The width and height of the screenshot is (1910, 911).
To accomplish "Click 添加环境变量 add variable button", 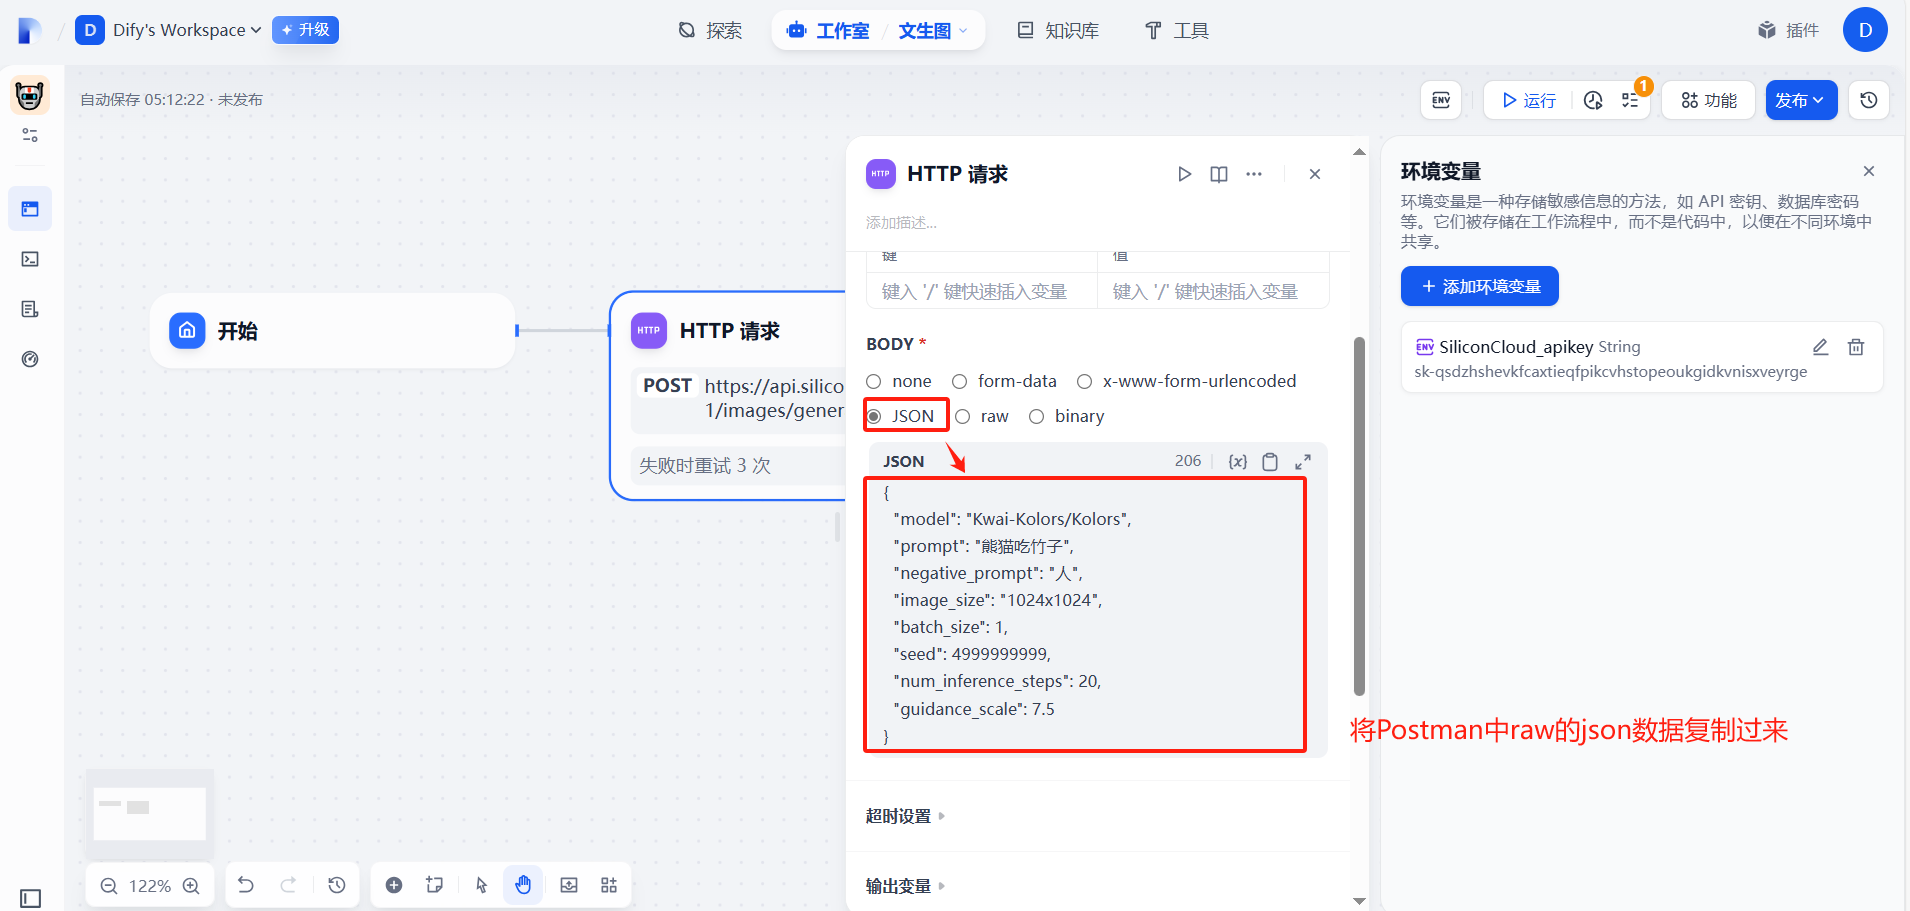I will [1479, 286].
